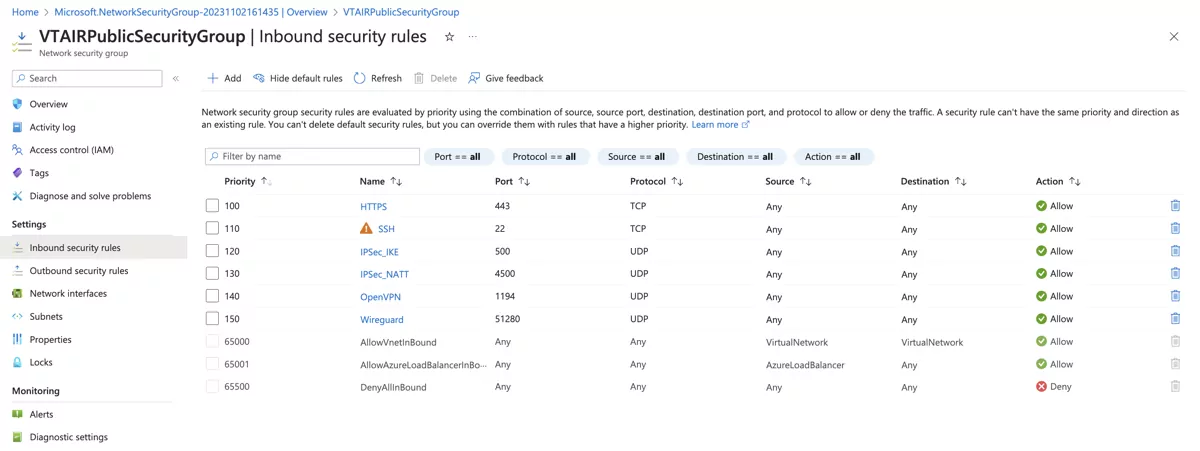Viewport: 1200px width, 451px height.
Task: Click the disabled checkbox of the AllowAzureLoadBalancerInBound row
Action: [x=212, y=364]
